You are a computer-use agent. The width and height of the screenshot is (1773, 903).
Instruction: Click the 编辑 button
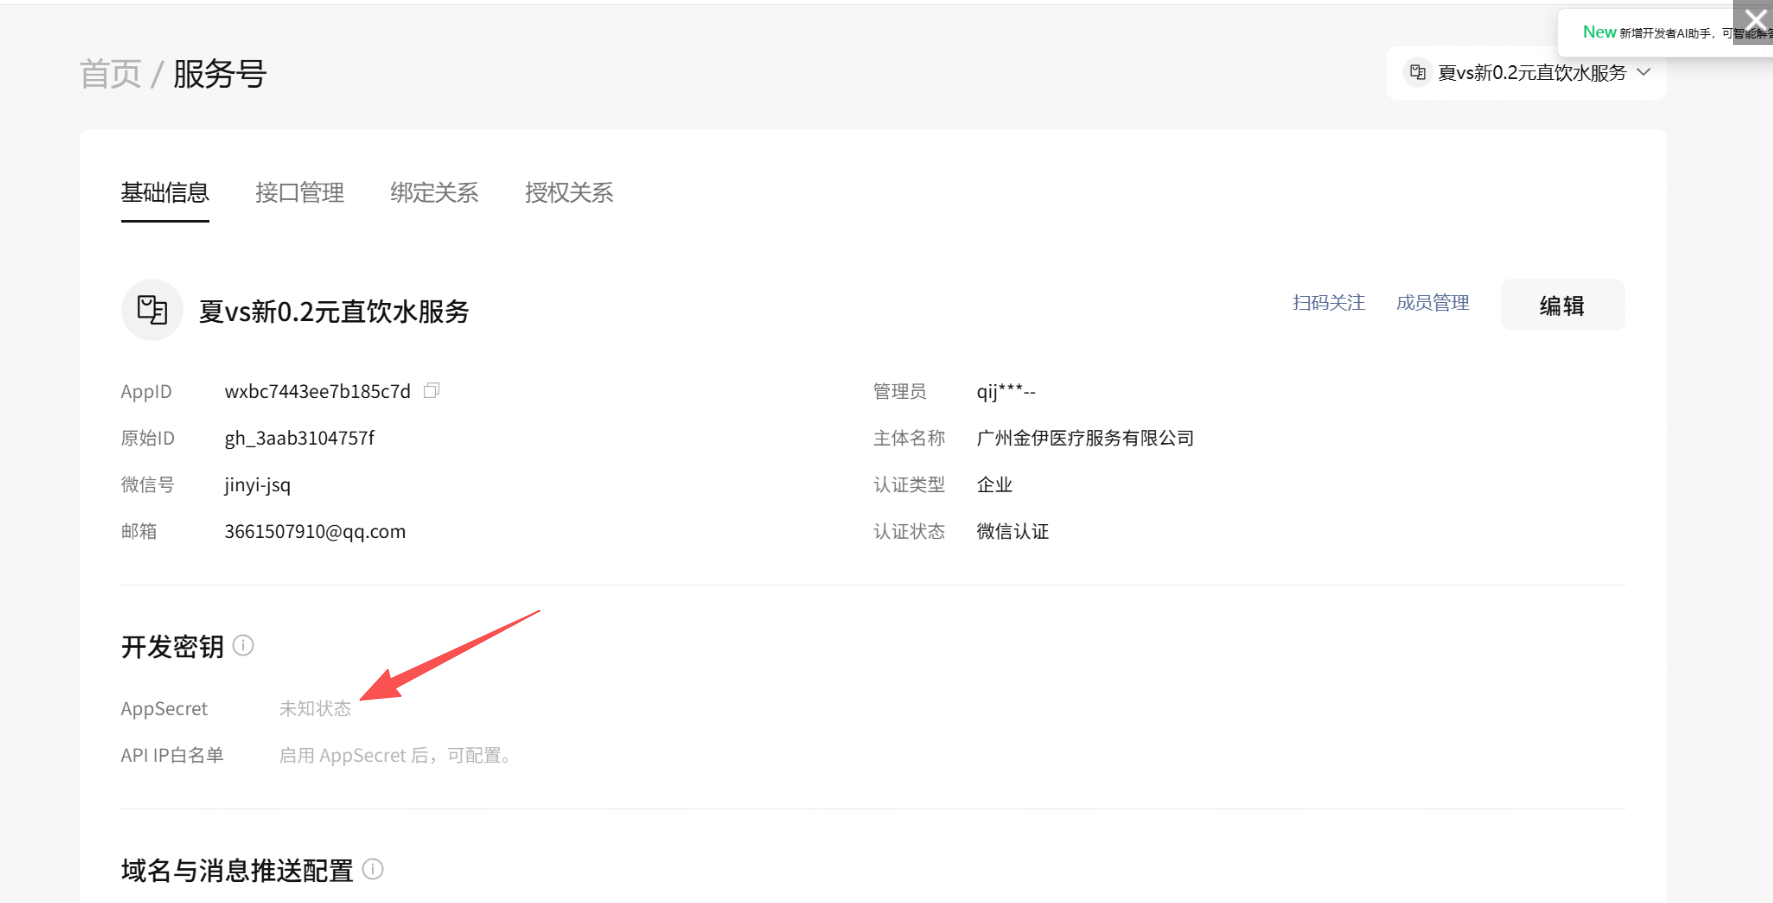click(1562, 305)
